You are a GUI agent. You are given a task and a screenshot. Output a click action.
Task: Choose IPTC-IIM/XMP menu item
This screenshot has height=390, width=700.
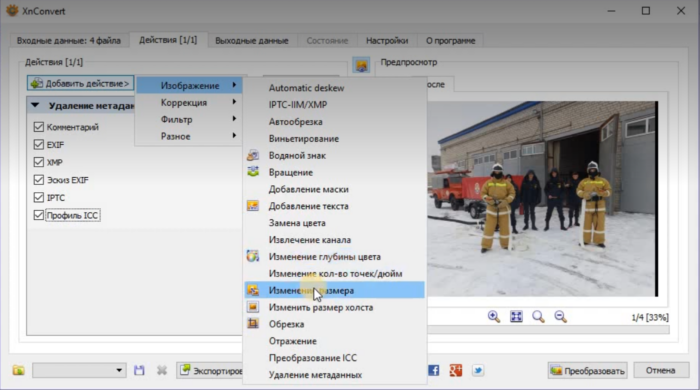point(334,104)
